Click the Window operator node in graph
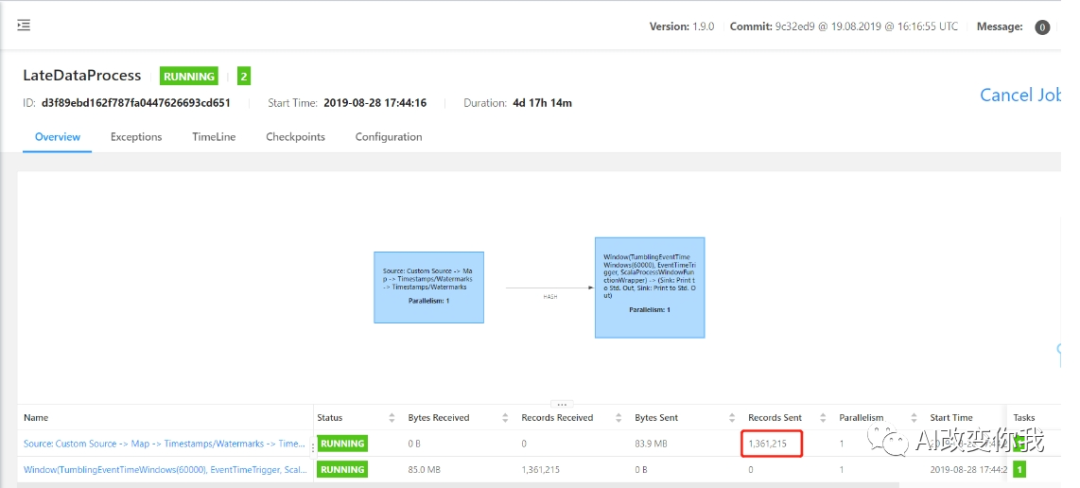Viewport: 1080px width, 488px height. coord(649,287)
